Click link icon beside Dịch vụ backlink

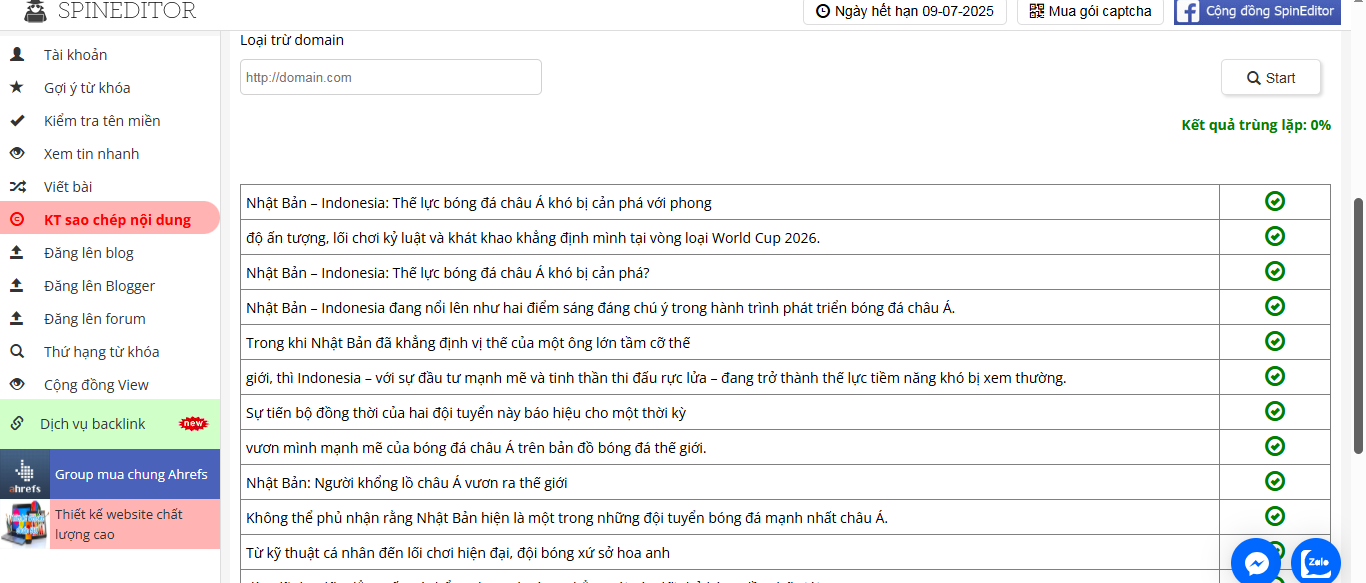(x=17, y=424)
